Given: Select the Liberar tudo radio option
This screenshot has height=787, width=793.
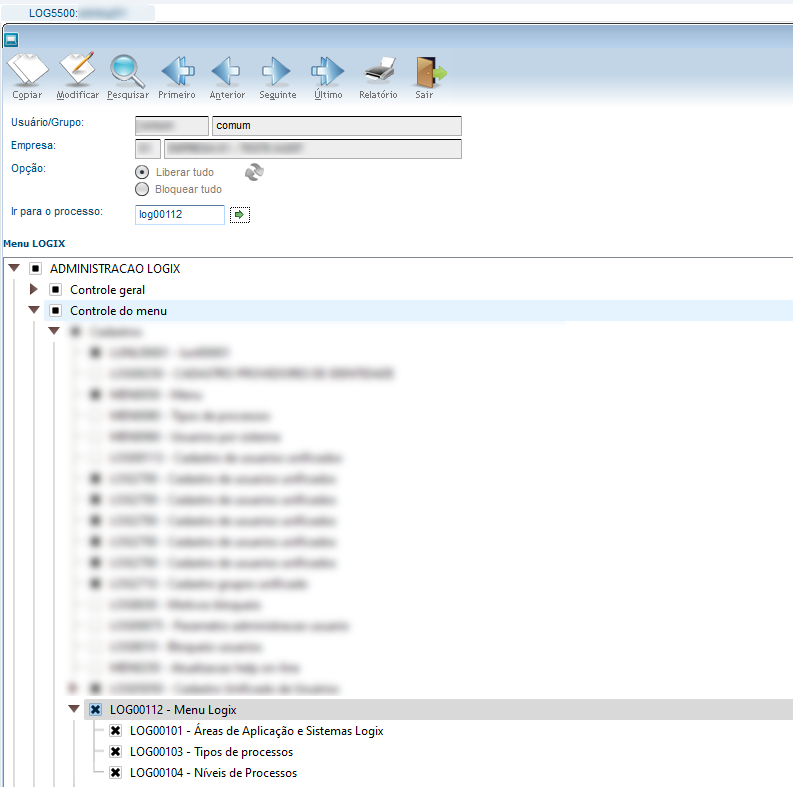Looking at the screenshot, I should coord(142,172).
